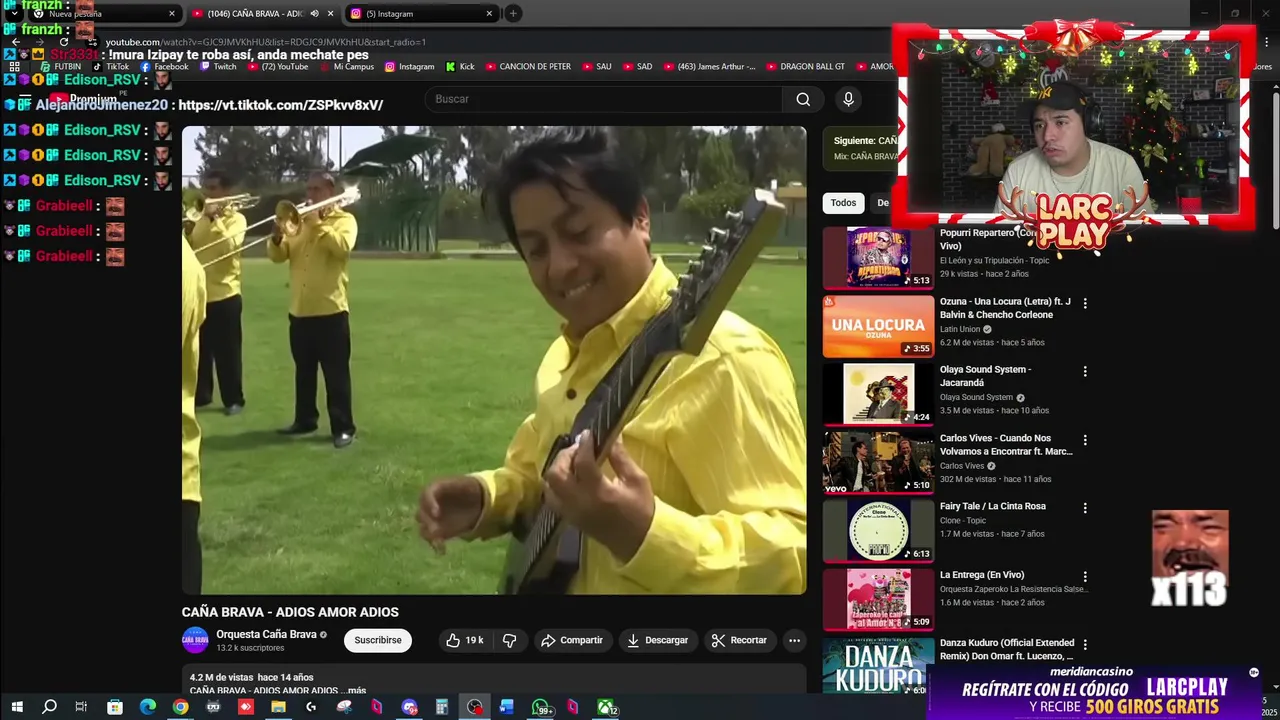Click Latin Union channel name
Viewport: 1280px width, 720px height.
click(x=960, y=329)
